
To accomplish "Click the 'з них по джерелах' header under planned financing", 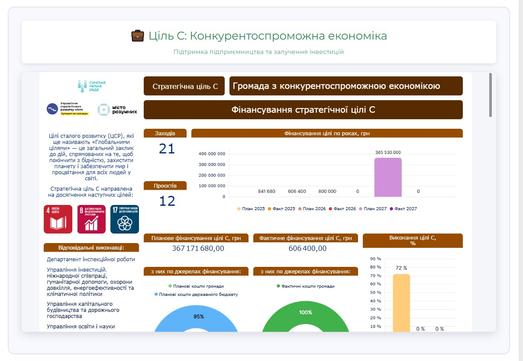I will (x=196, y=272).
